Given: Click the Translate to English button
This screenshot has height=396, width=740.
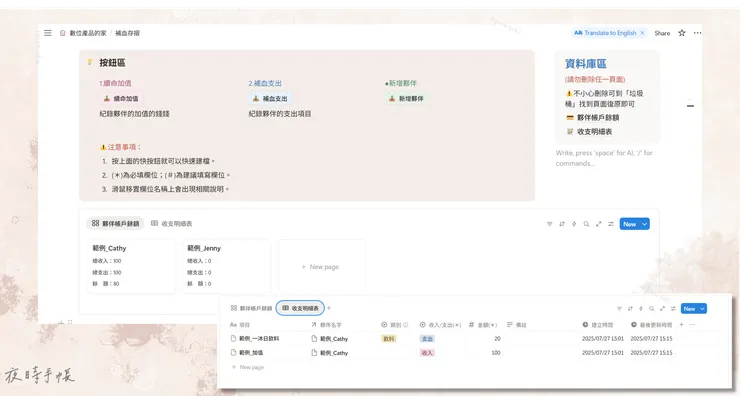Looking at the screenshot, I should tap(605, 33).
